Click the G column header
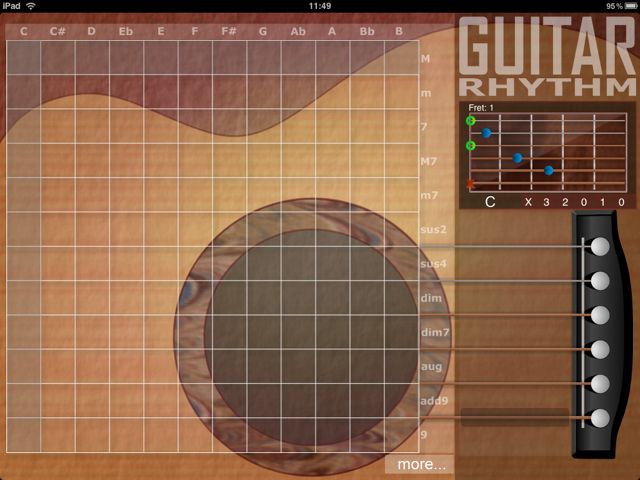 click(x=263, y=31)
